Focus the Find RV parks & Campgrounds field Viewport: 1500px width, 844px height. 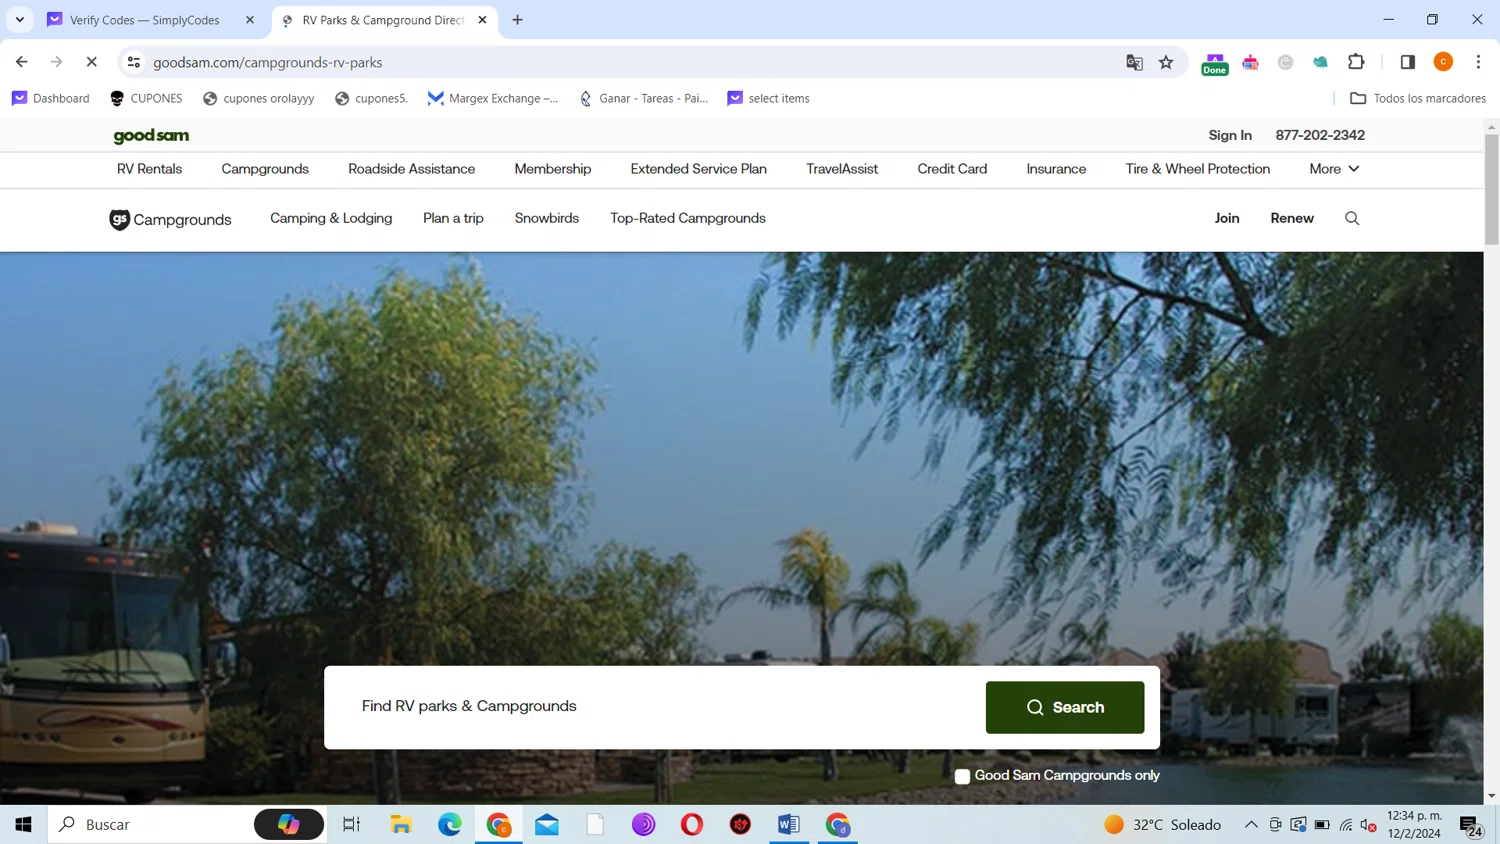click(x=655, y=707)
